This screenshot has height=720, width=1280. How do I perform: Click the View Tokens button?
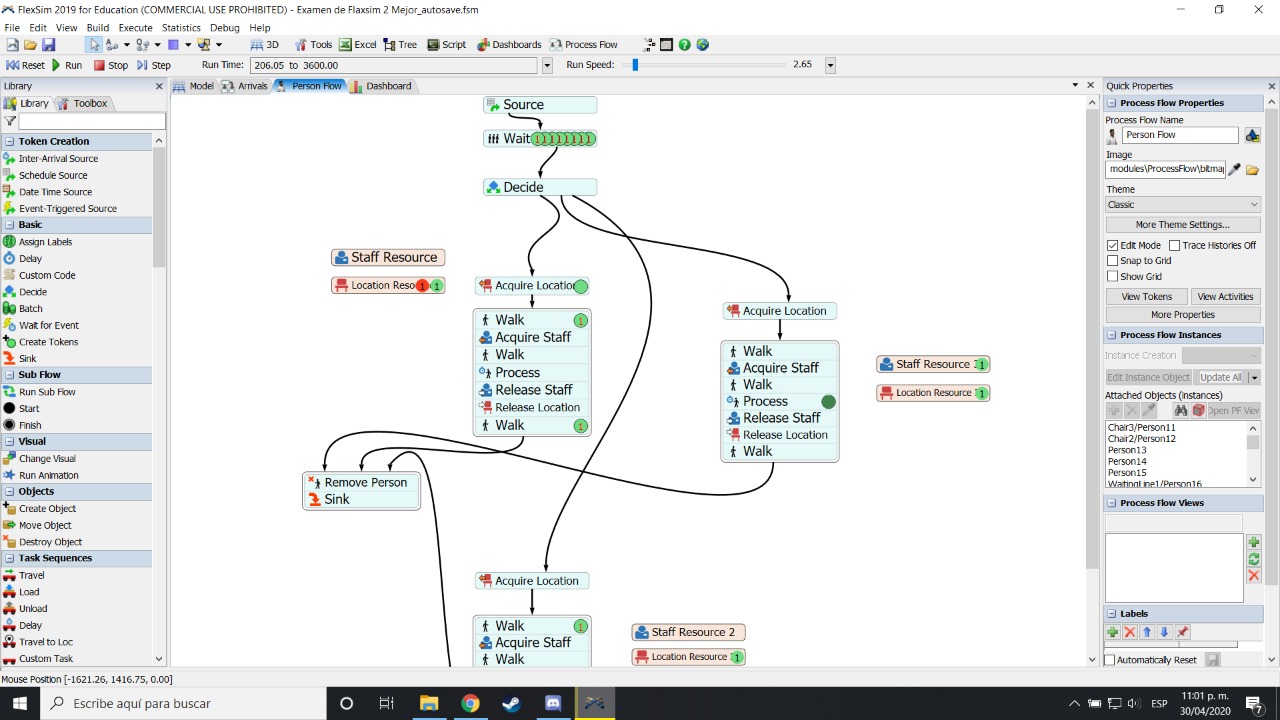pyautogui.click(x=1146, y=296)
